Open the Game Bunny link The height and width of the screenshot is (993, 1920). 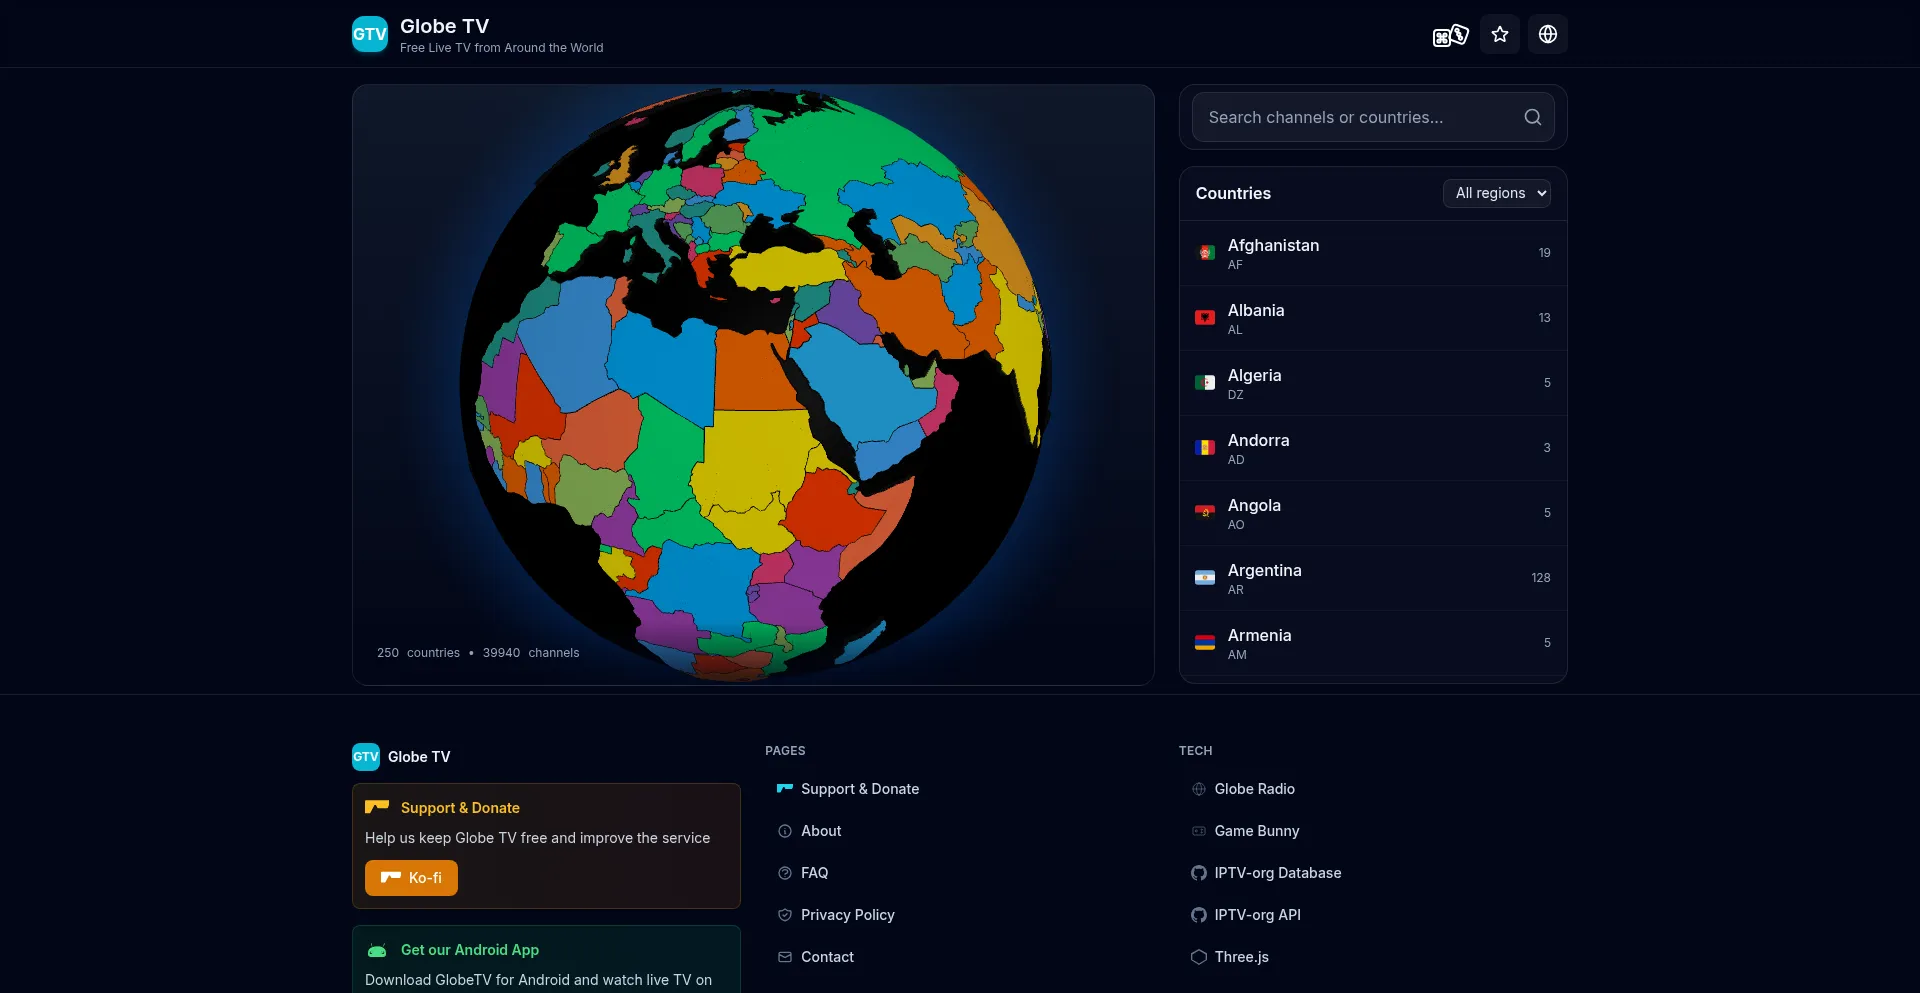click(1256, 831)
